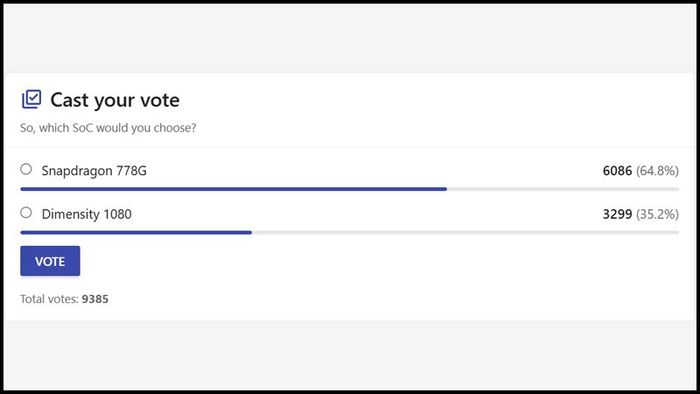Click the unfilled part of Dimensity bar
Viewport: 700px width, 394px height.
coord(465,232)
